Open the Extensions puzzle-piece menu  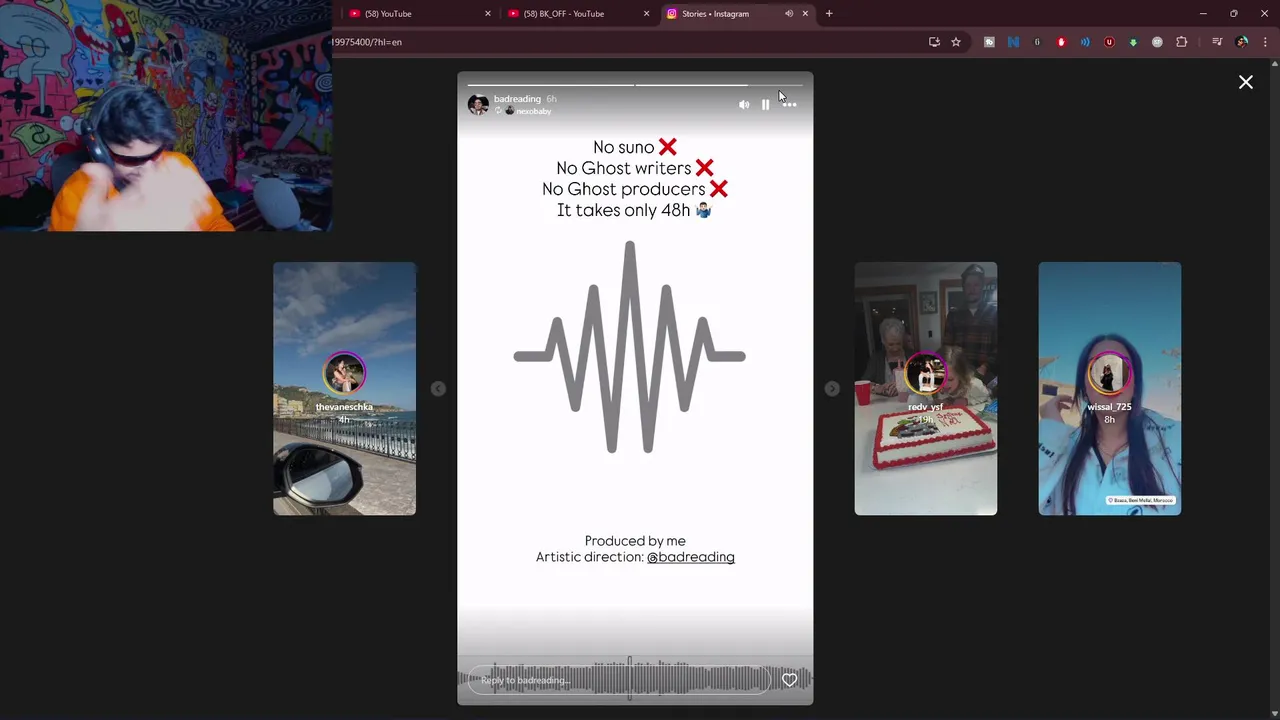[1181, 42]
